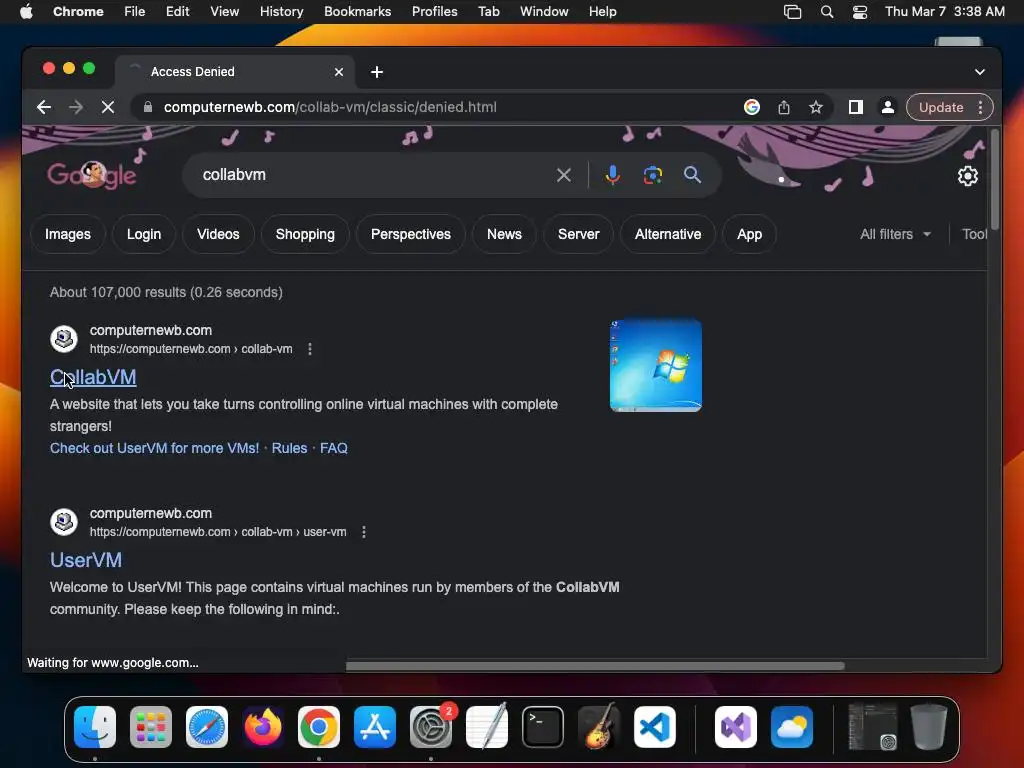Open the Bookmarks menu

[357, 12]
